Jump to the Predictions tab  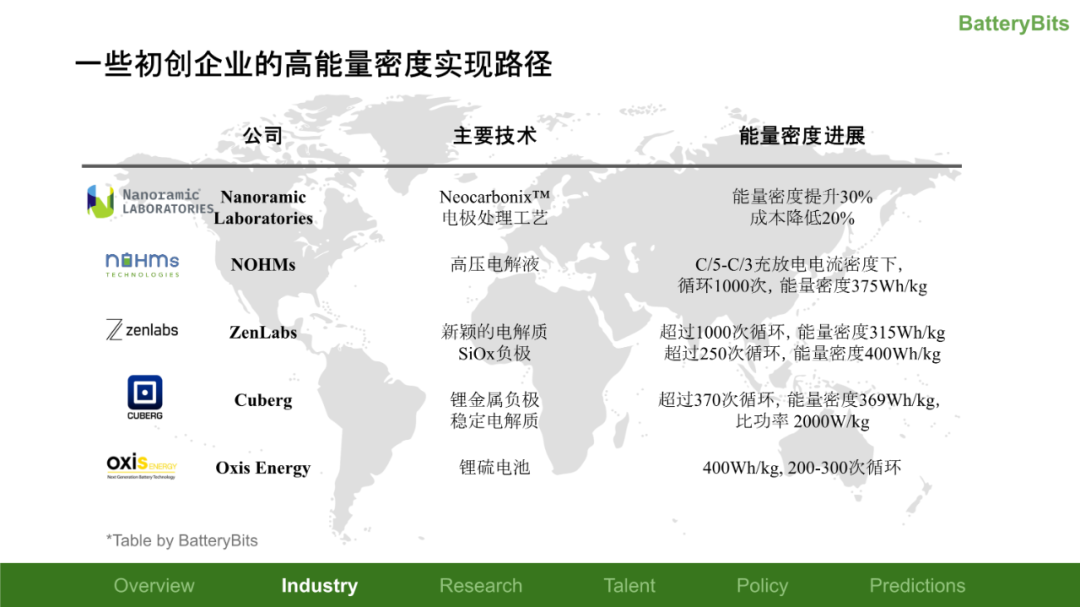tap(917, 586)
